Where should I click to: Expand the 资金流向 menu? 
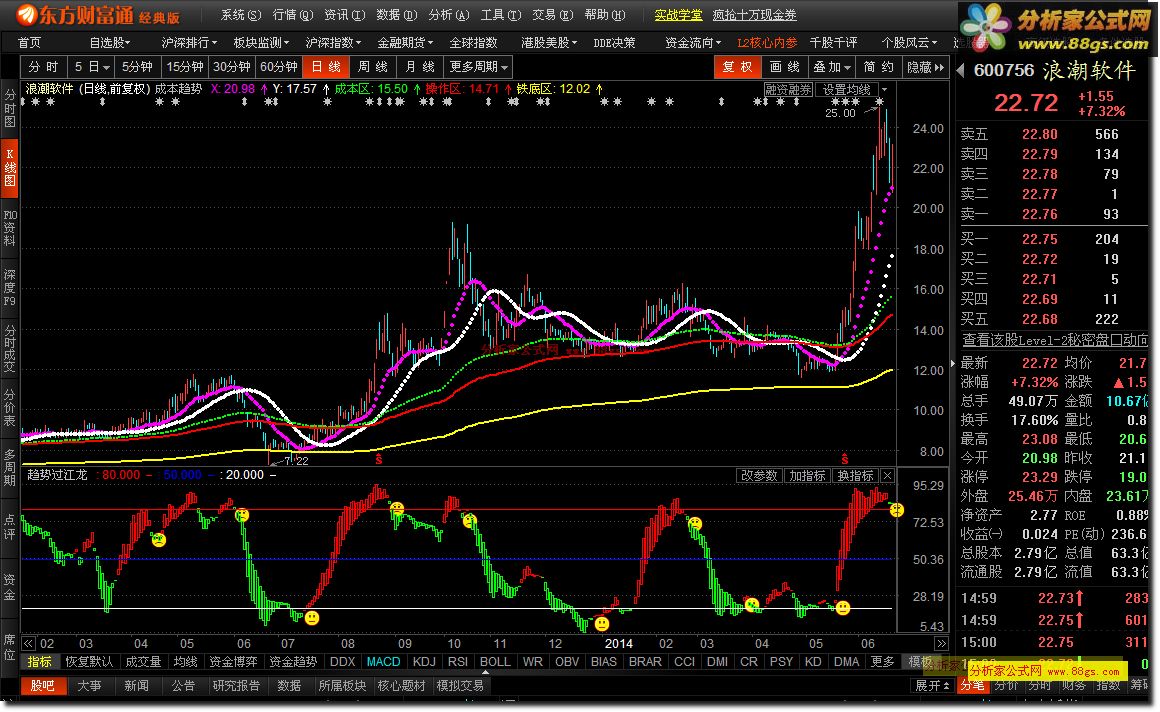point(692,43)
